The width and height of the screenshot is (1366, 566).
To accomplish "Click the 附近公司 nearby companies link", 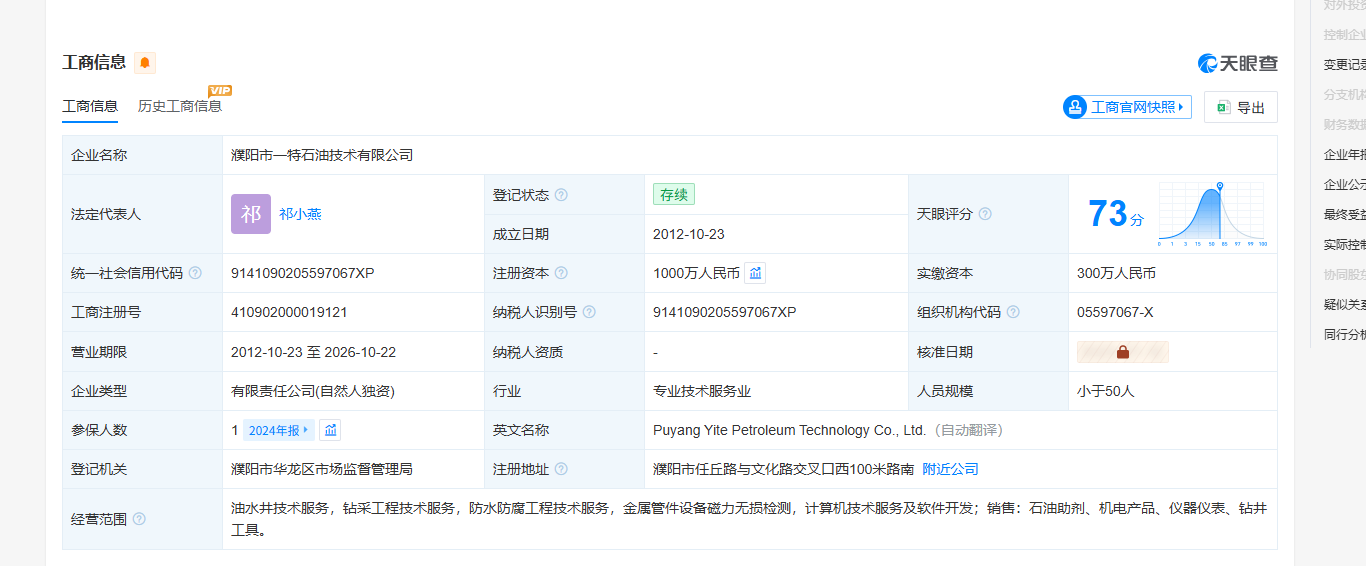I will pos(950,469).
